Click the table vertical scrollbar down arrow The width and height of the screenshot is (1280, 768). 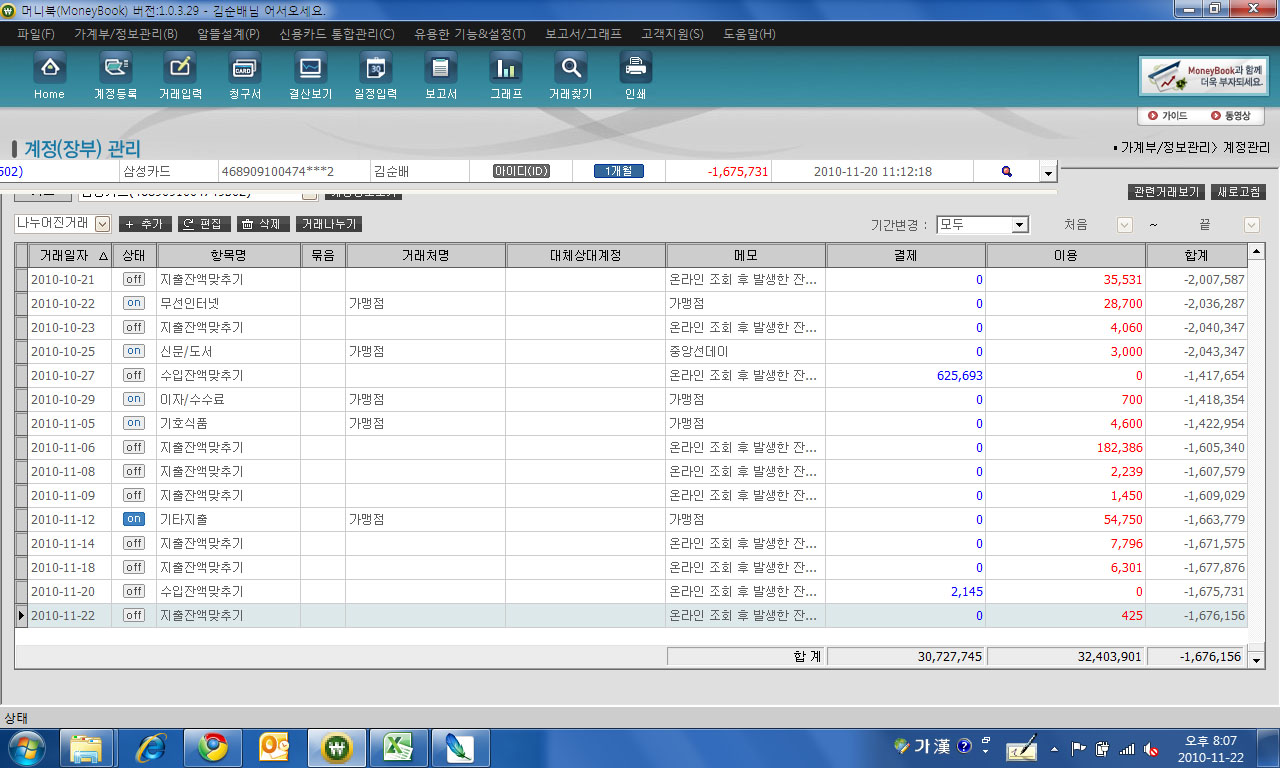(x=1257, y=659)
